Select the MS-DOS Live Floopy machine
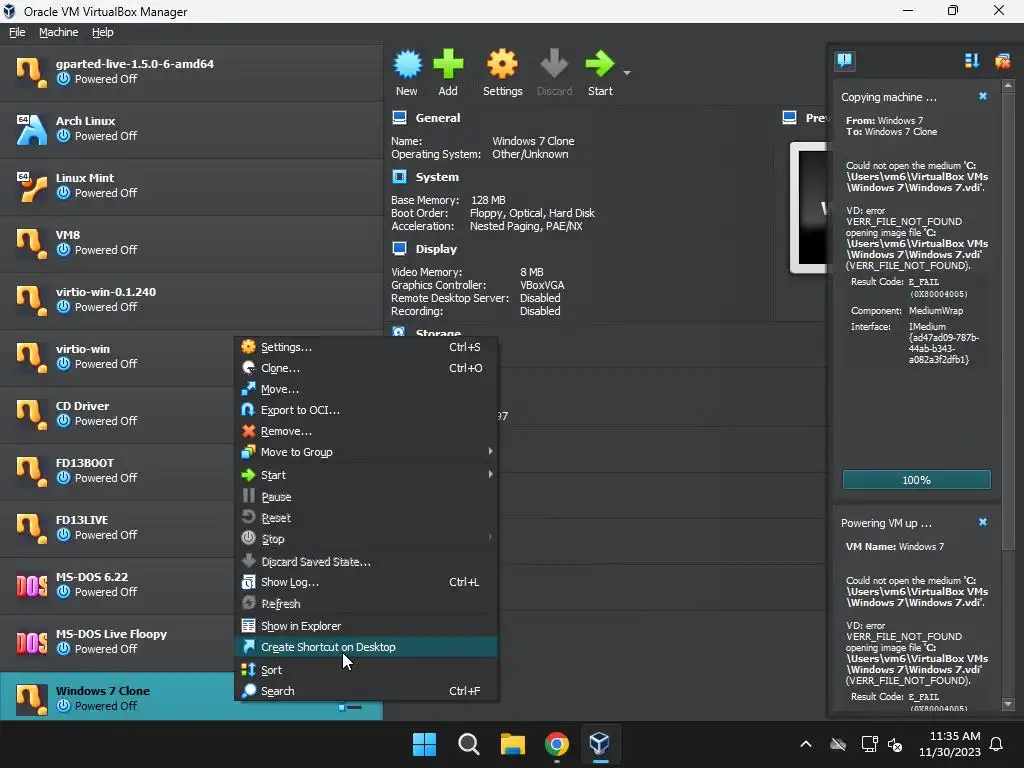Image resolution: width=1024 pixels, height=768 pixels. (118, 642)
